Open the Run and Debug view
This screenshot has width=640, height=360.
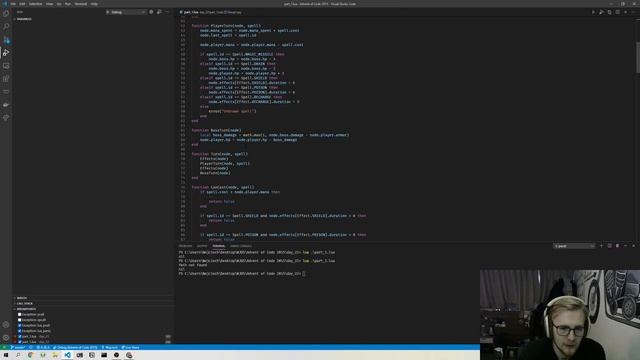click(x=6, y=53)
